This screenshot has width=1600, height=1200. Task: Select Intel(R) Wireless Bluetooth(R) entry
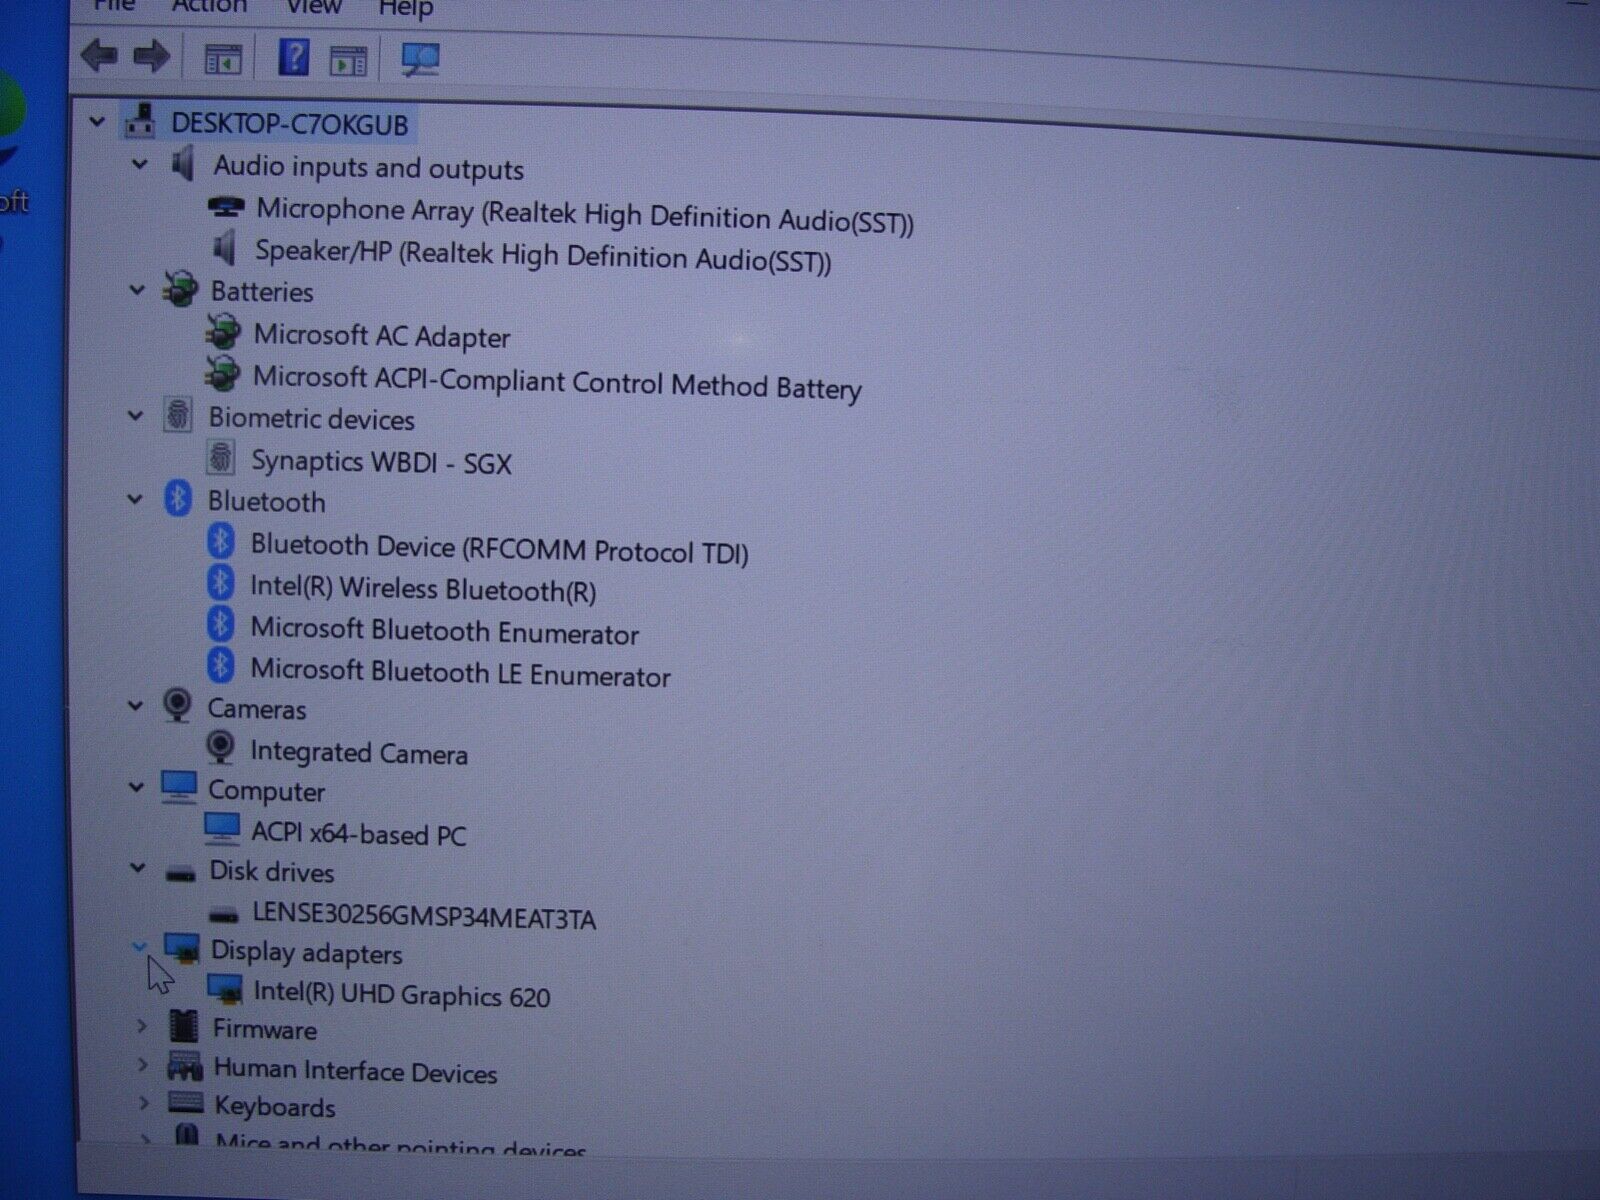pos(423,588)
